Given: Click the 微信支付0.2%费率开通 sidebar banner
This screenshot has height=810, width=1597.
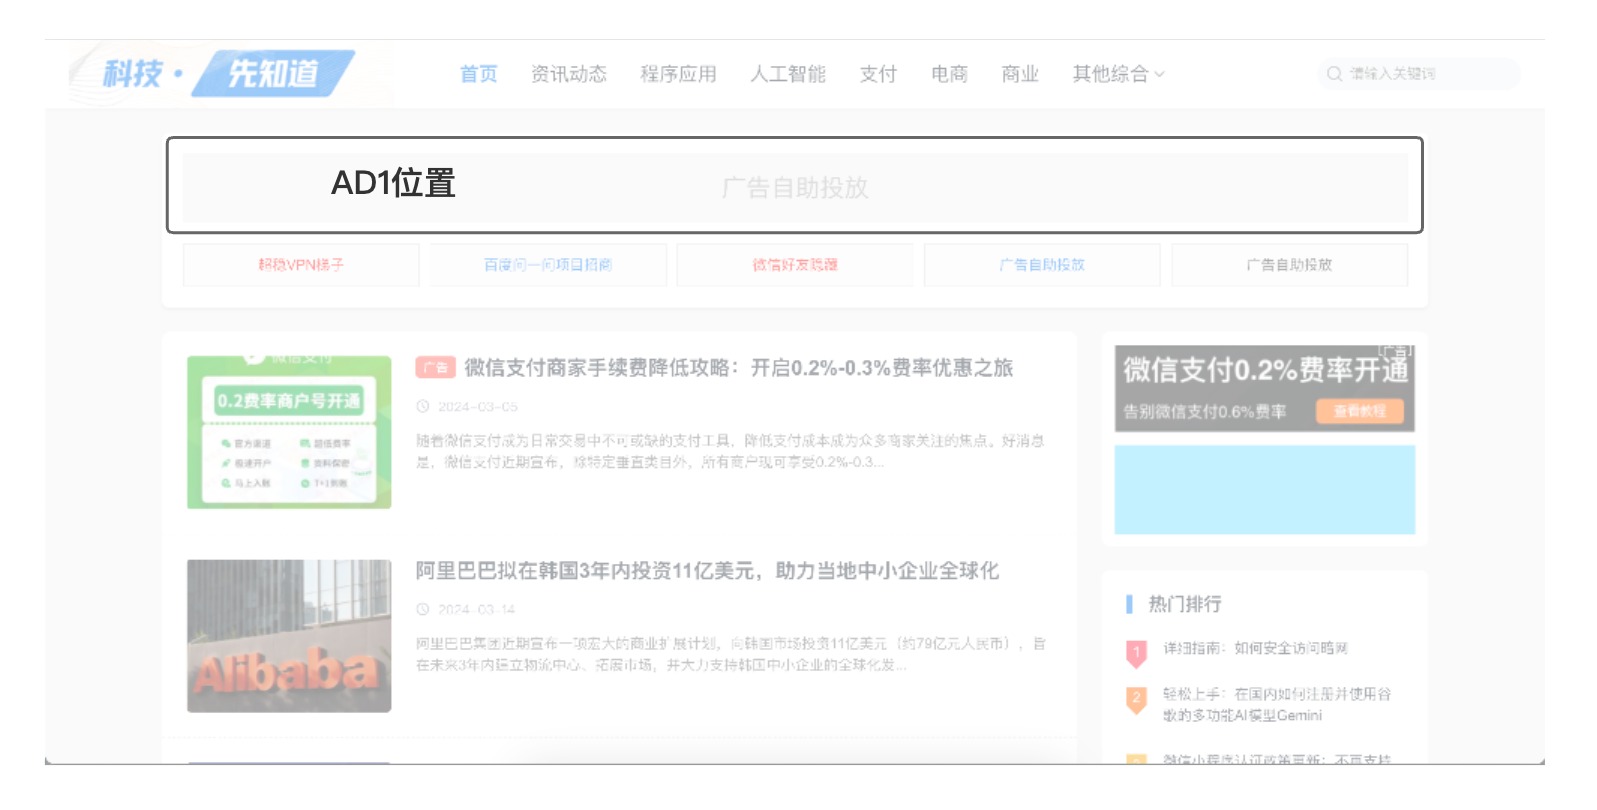Looking at the screenshot, I should pyautogui.click(x=1265, y=389).
